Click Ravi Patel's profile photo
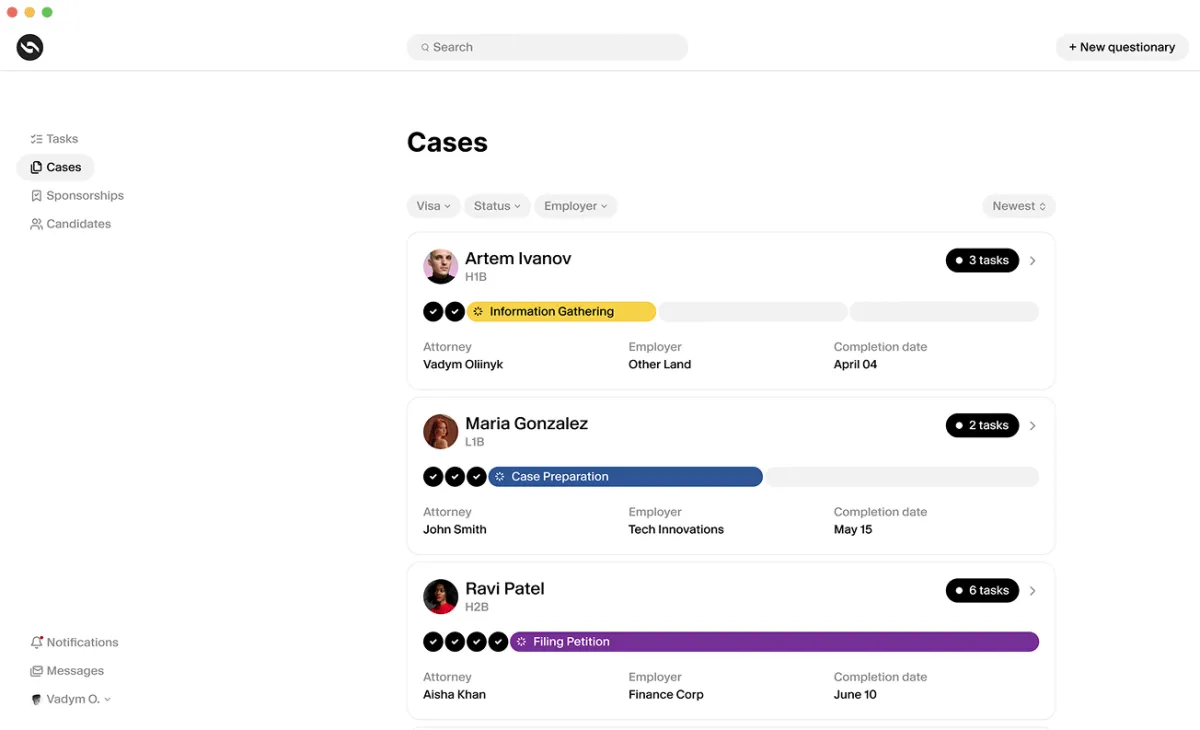1200x730 pixels. pyautogui.click(x=440, y=597)
